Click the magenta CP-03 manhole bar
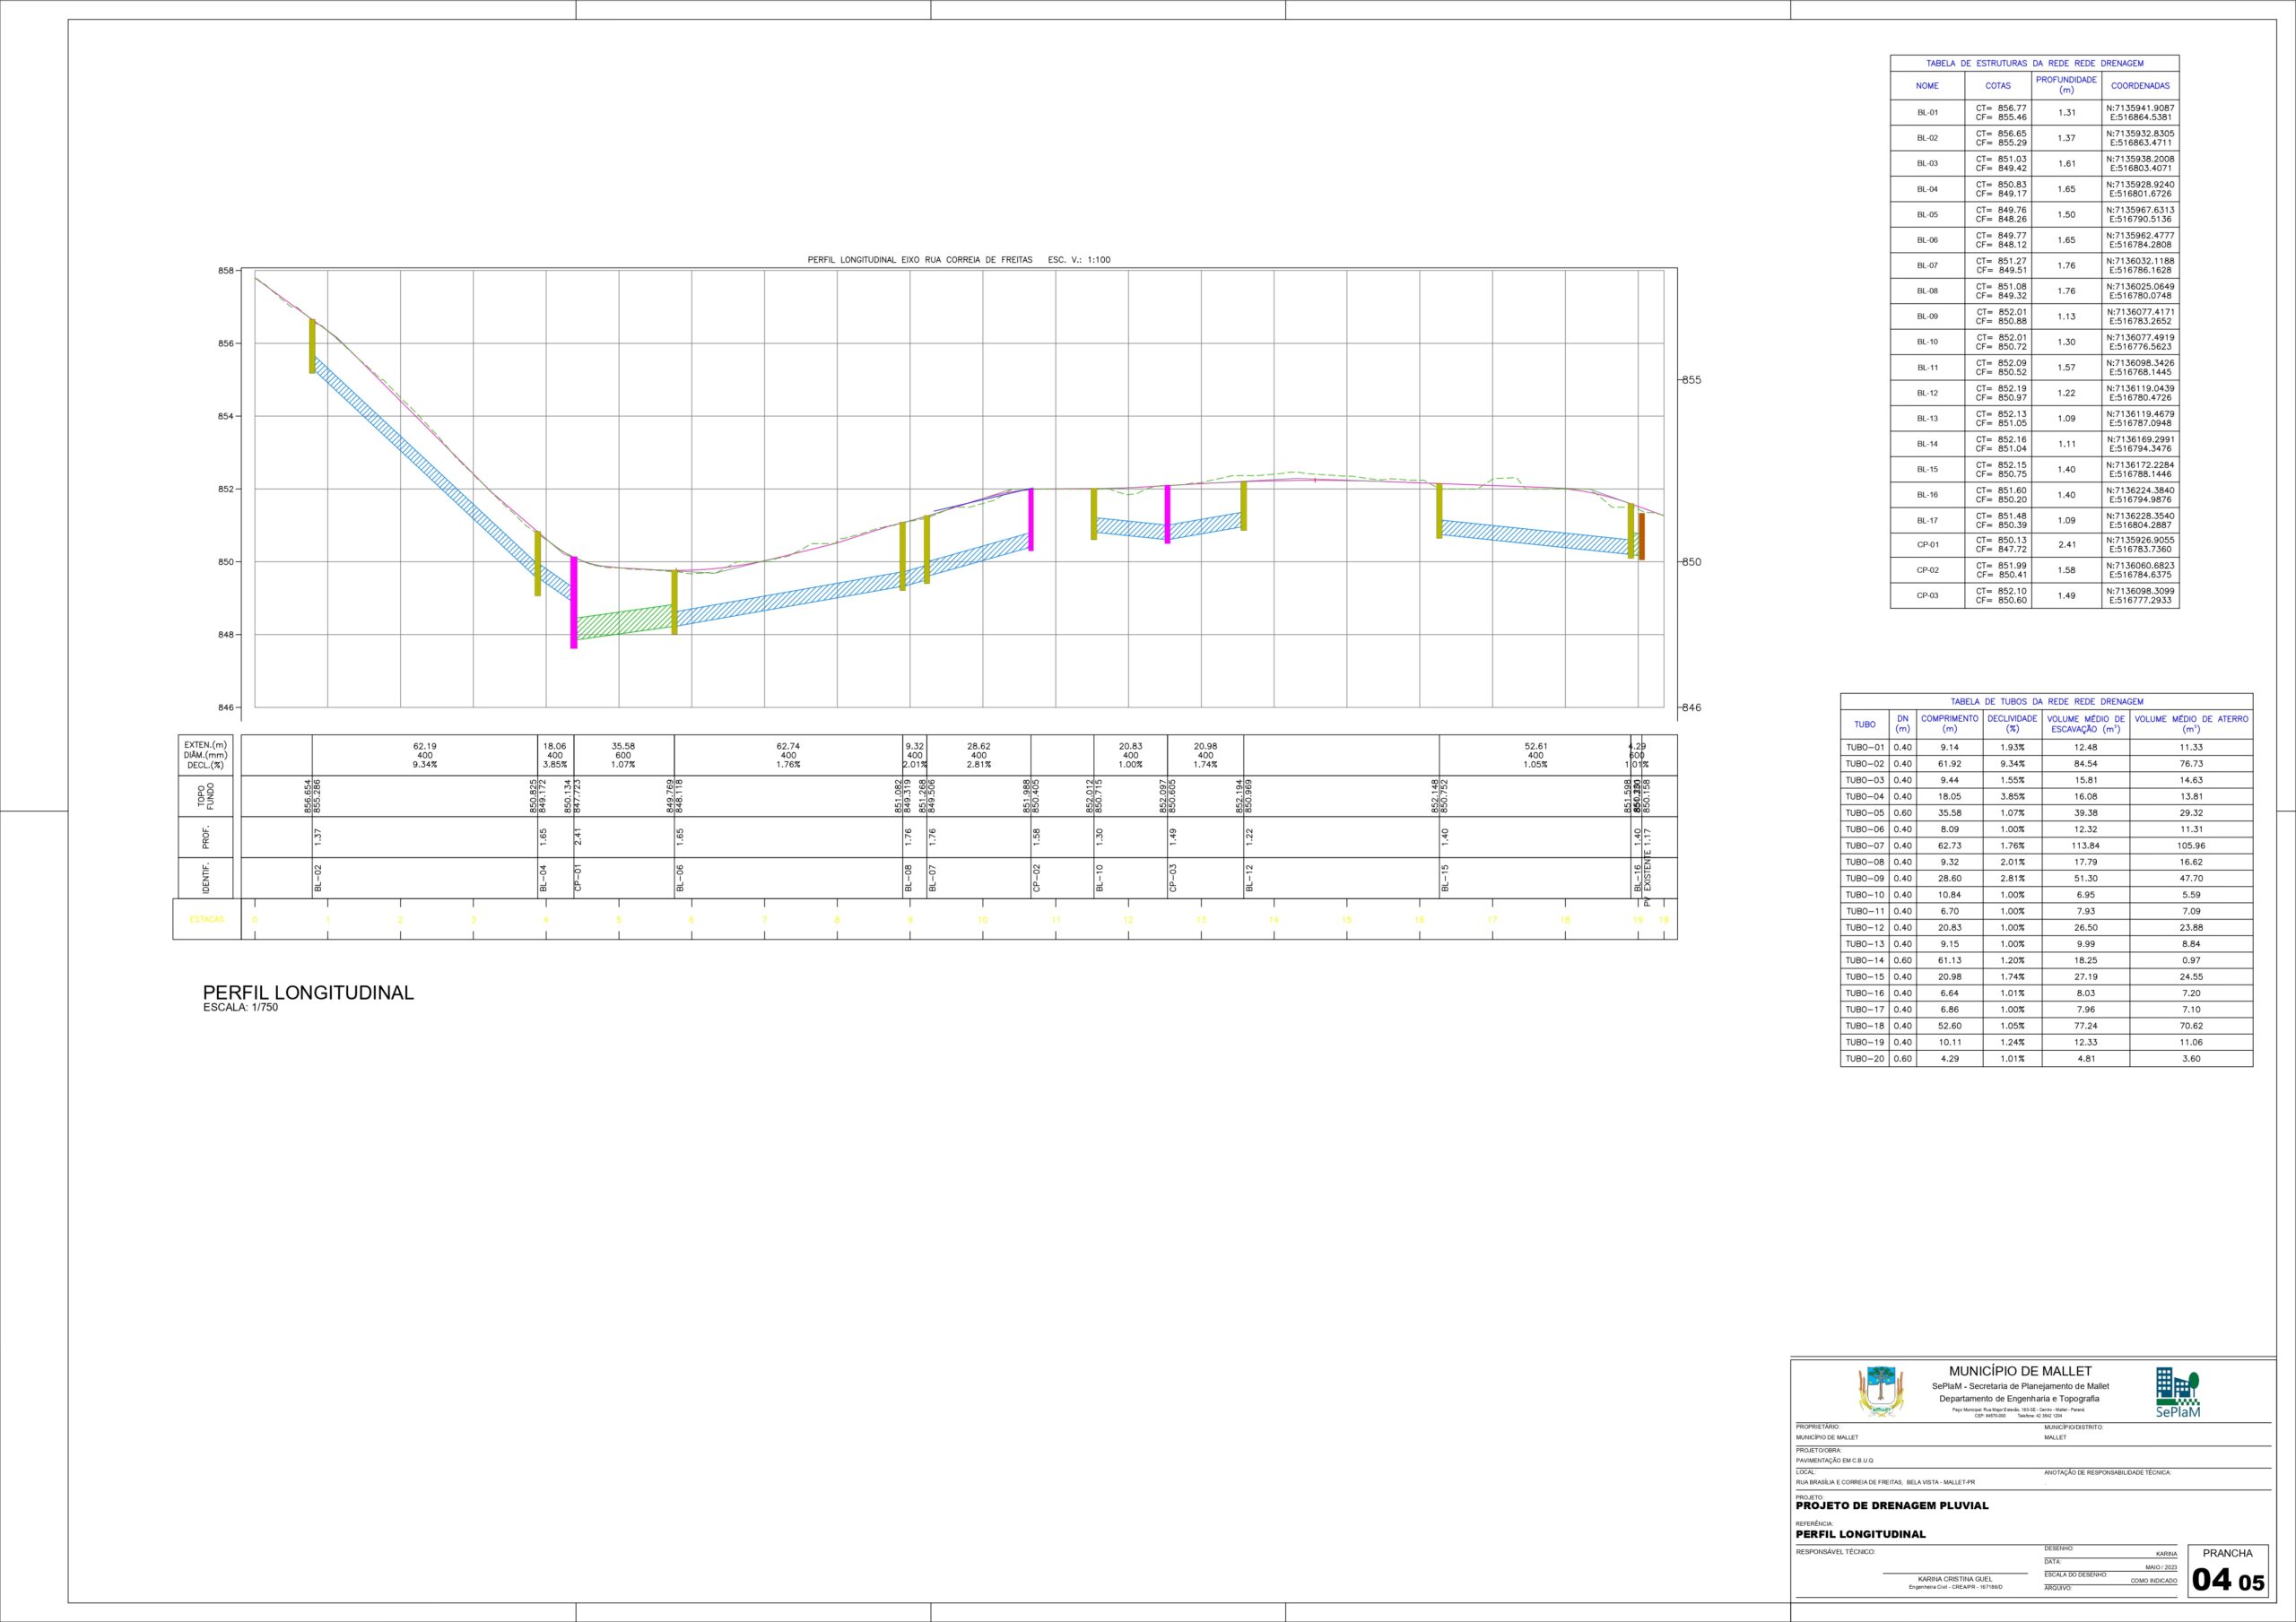 click(x=1167, y=514)
